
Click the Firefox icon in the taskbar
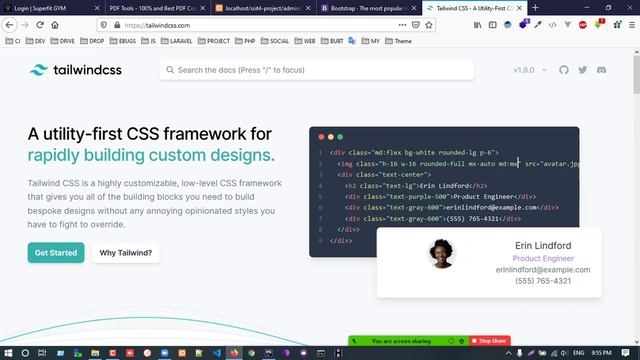coord(234,353)
